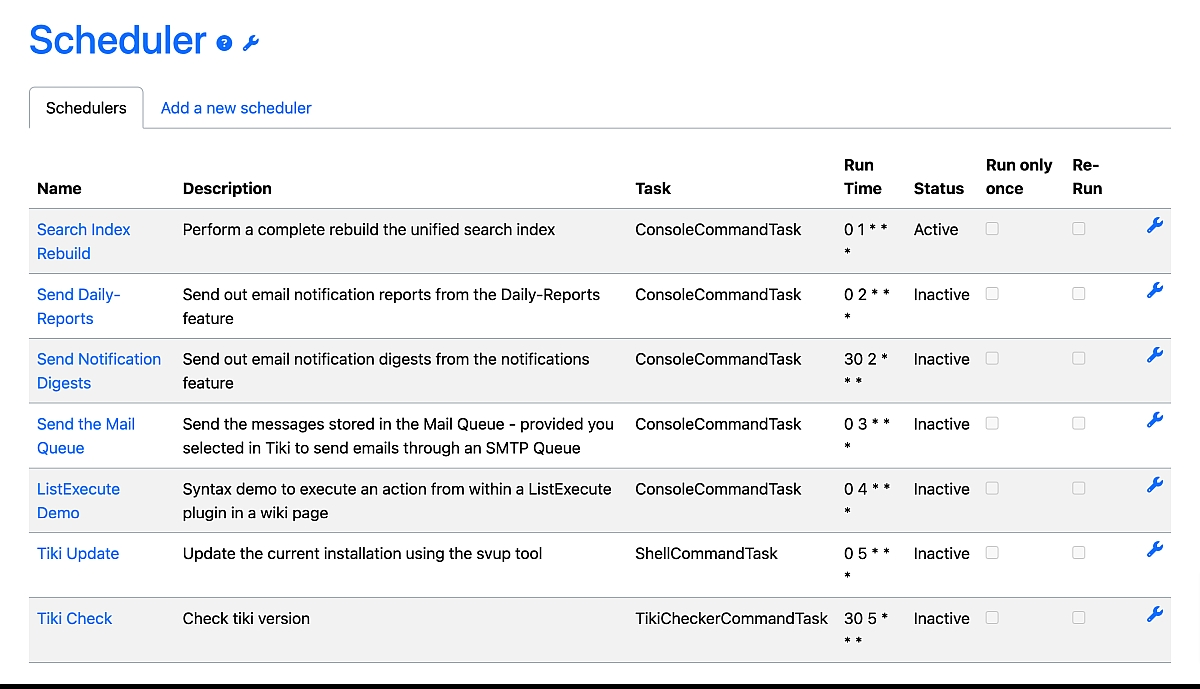
Task: Toggle Run only once checkbox for Search Index Rebuild
Action: point(992,229)
